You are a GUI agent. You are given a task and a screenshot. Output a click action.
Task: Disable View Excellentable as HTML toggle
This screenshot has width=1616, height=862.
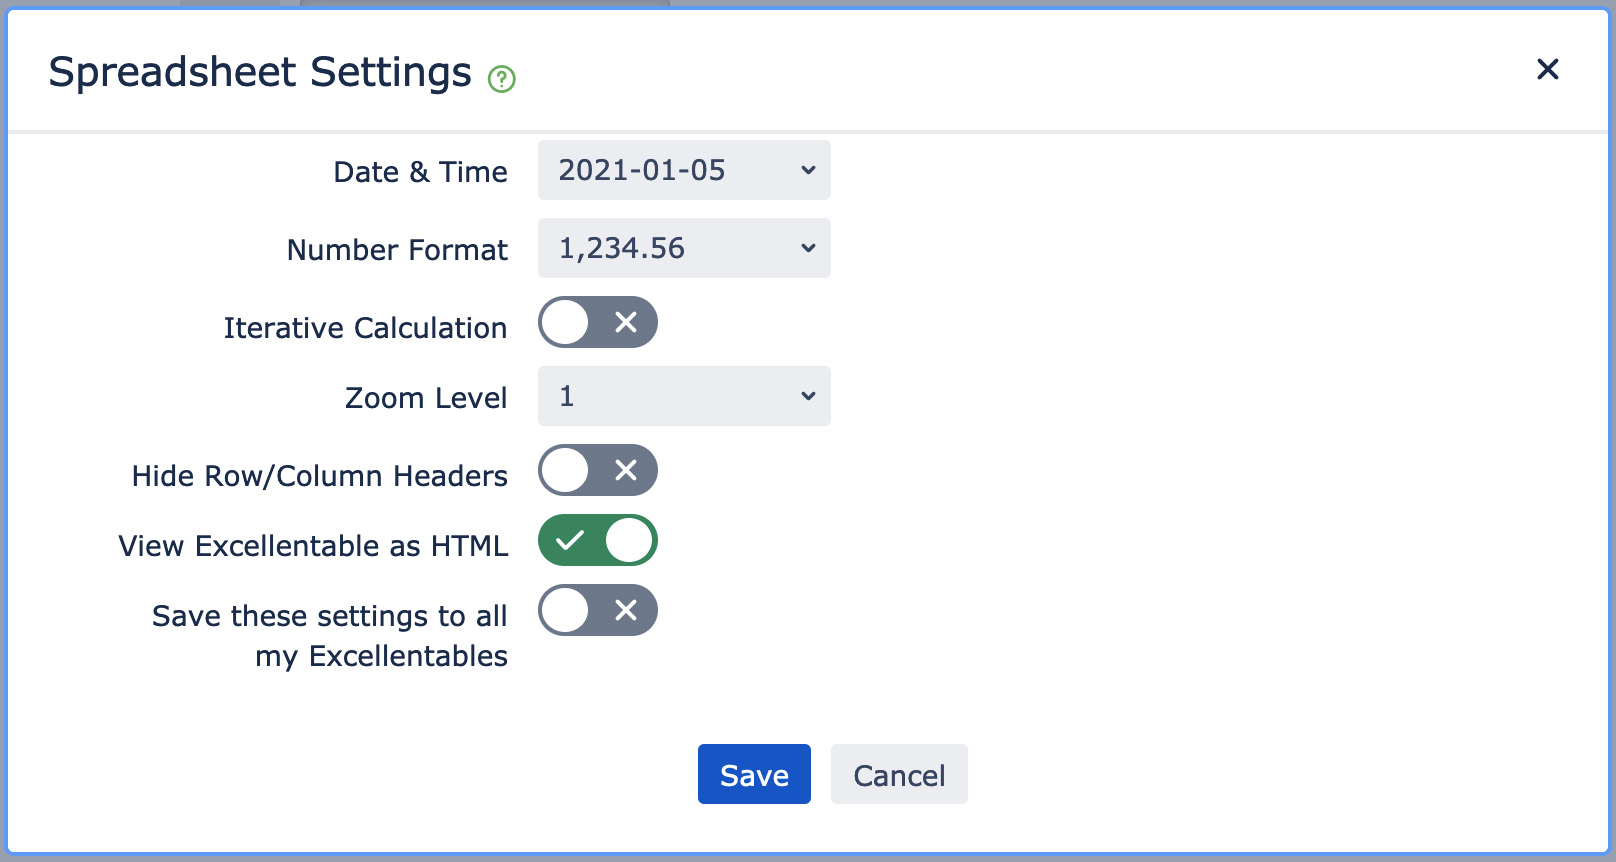tap(597, 540)
